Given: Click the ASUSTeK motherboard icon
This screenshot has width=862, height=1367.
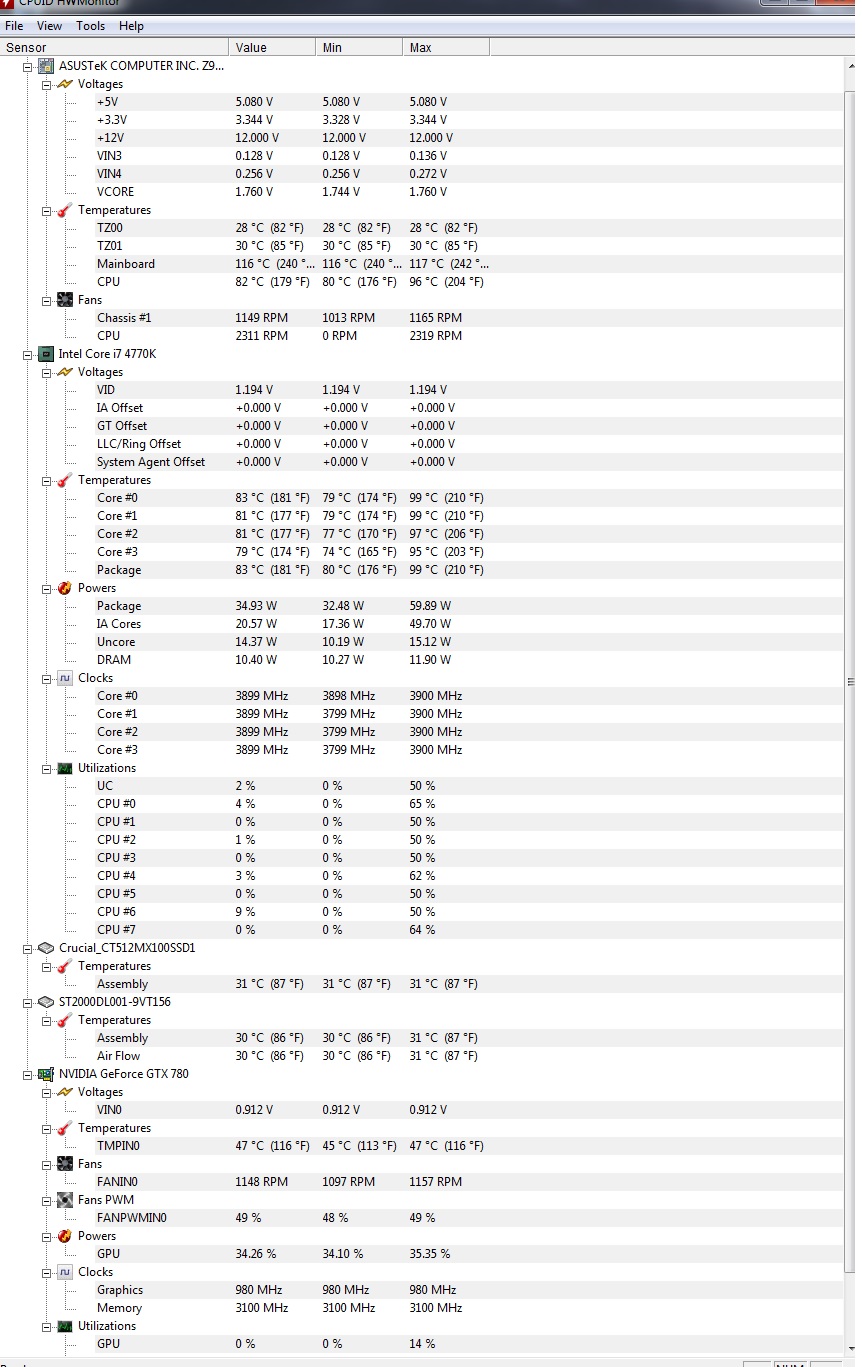Looking at the screenshot, I should [x=46, y=66].
